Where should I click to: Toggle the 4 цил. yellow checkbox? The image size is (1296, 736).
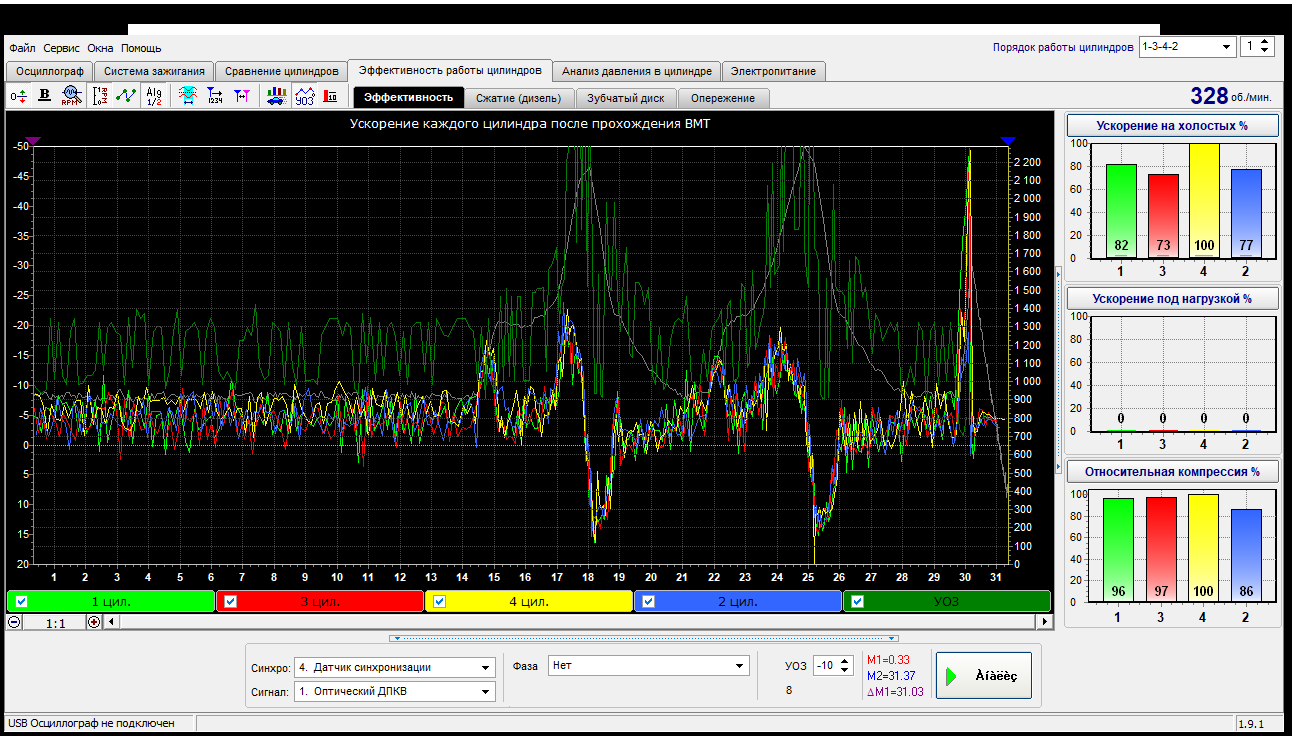pos(440,601)
